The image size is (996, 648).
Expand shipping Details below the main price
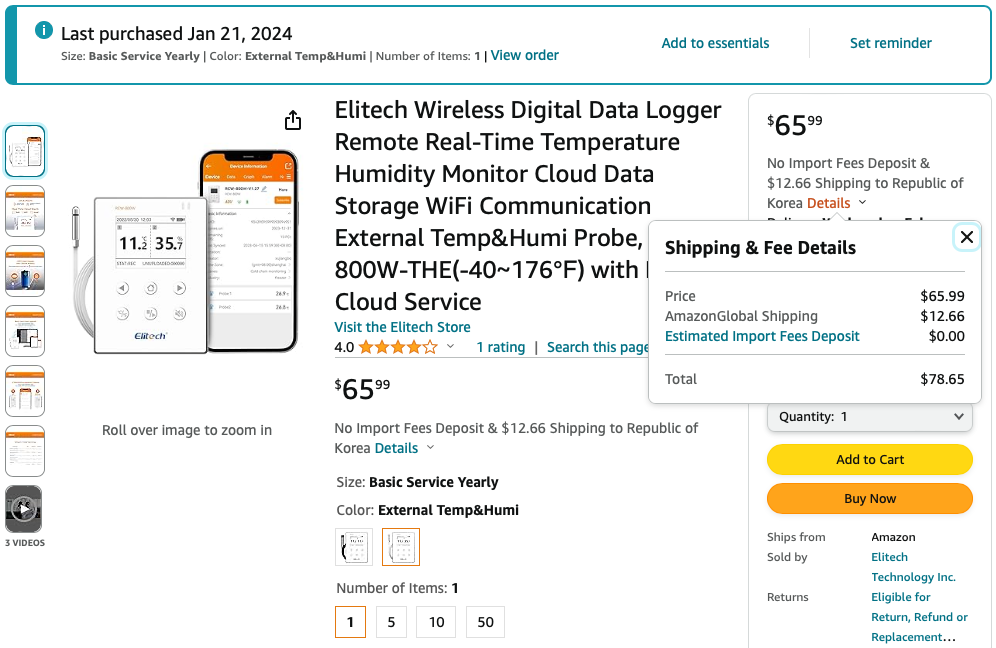[x=404, y=448]
